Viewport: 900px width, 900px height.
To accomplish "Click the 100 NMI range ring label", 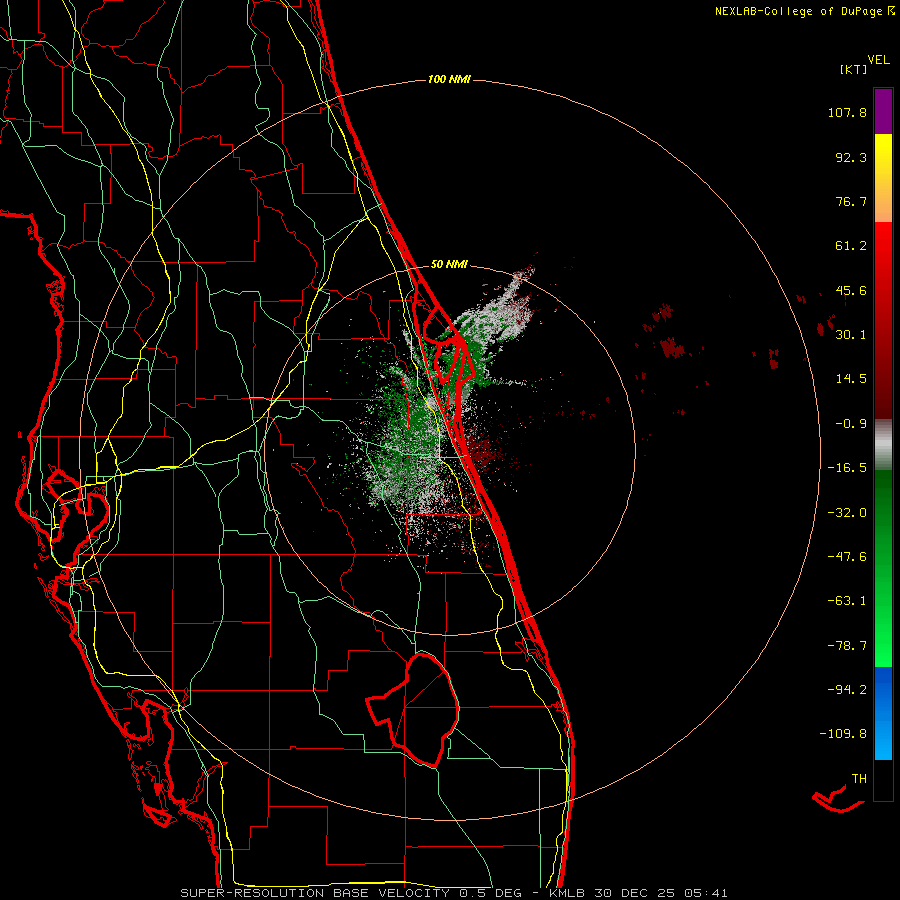I will (449, 79).
